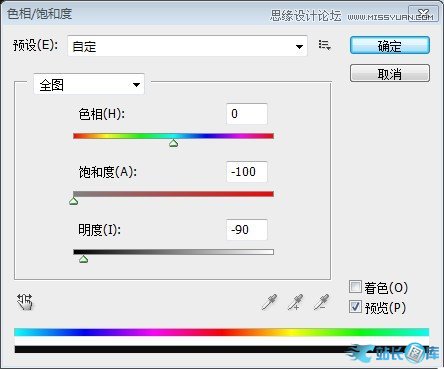Image resolution: width=444 pixels, height=369 pixels.
Task: Select the add-to-sample eyedropper
Action: (x=295, y=302)
